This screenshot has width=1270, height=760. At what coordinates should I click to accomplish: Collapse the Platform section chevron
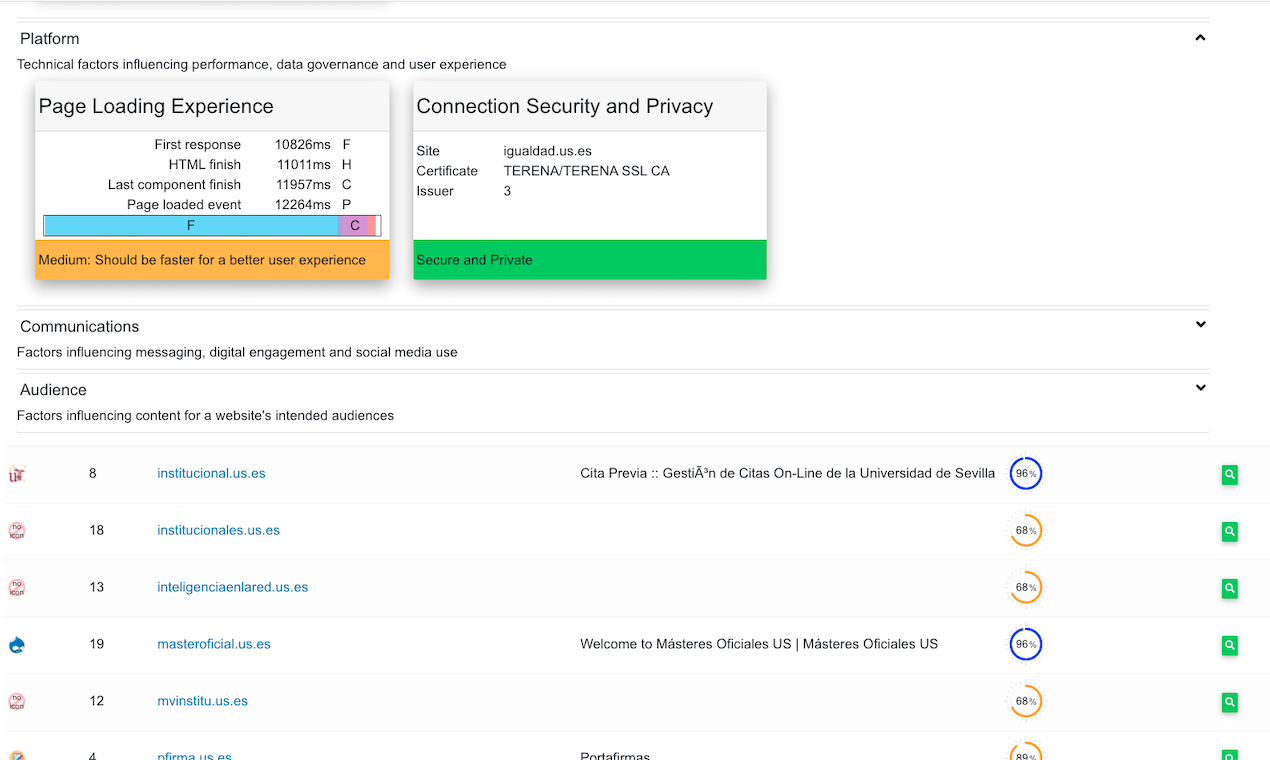[1200, 38]
